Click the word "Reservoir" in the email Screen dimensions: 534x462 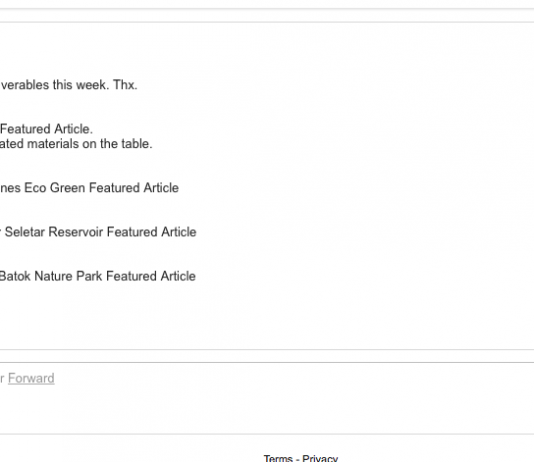coord(76,232)
